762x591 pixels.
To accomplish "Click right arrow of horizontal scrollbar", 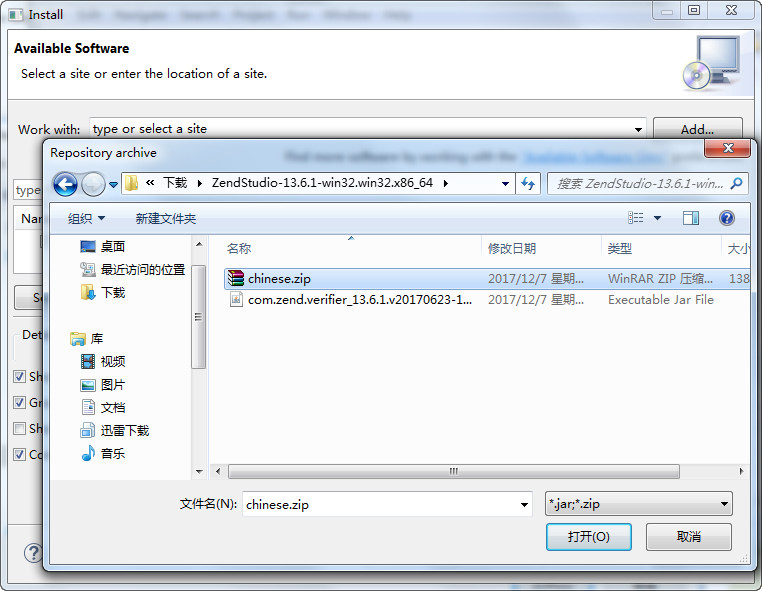I will 741,471.
